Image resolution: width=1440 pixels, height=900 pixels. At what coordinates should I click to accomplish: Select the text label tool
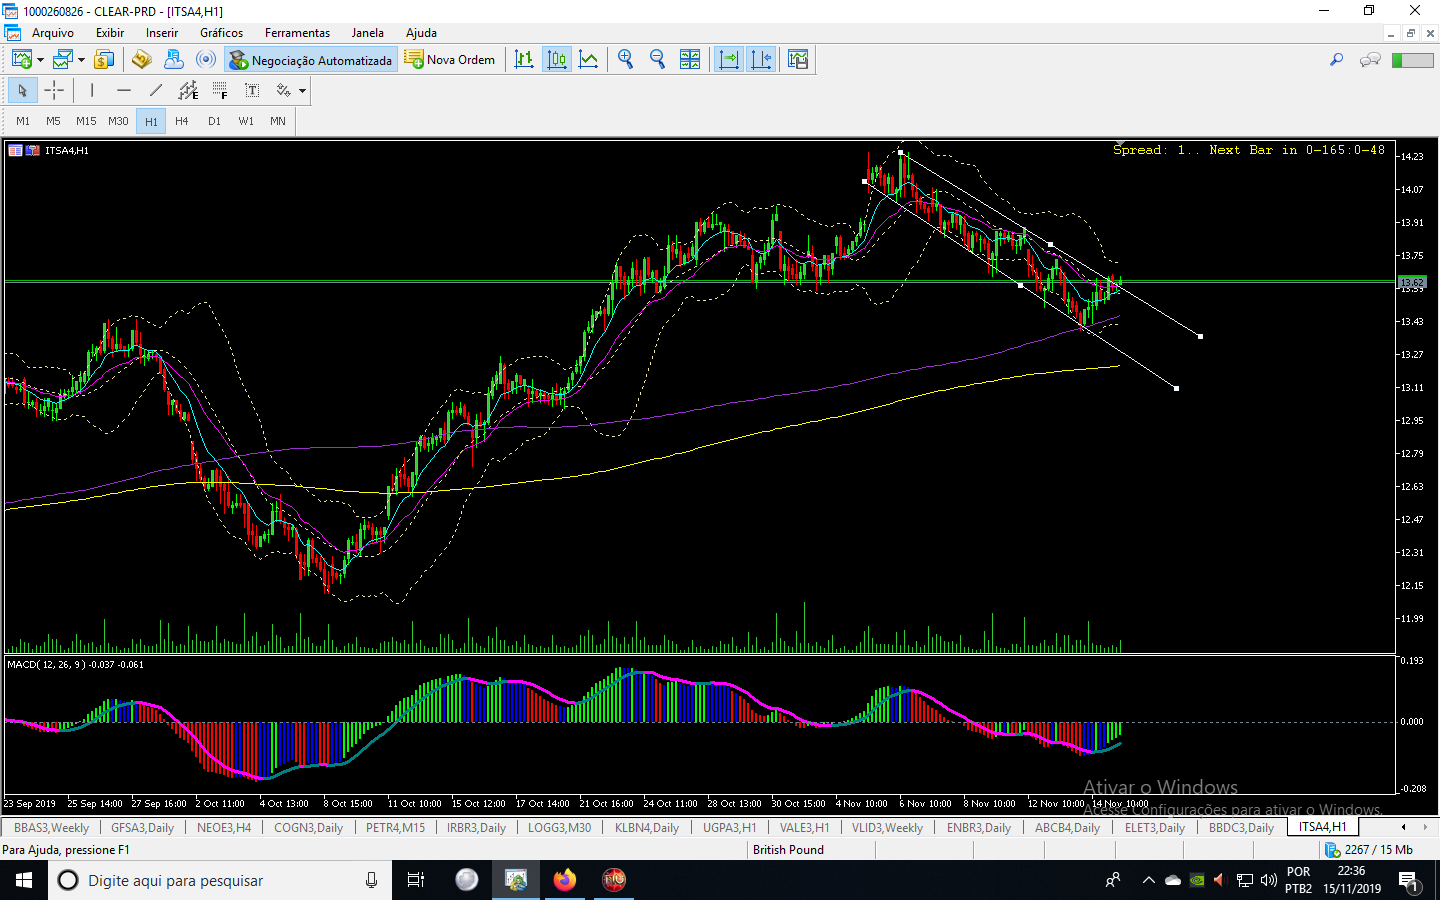[252, 91]
